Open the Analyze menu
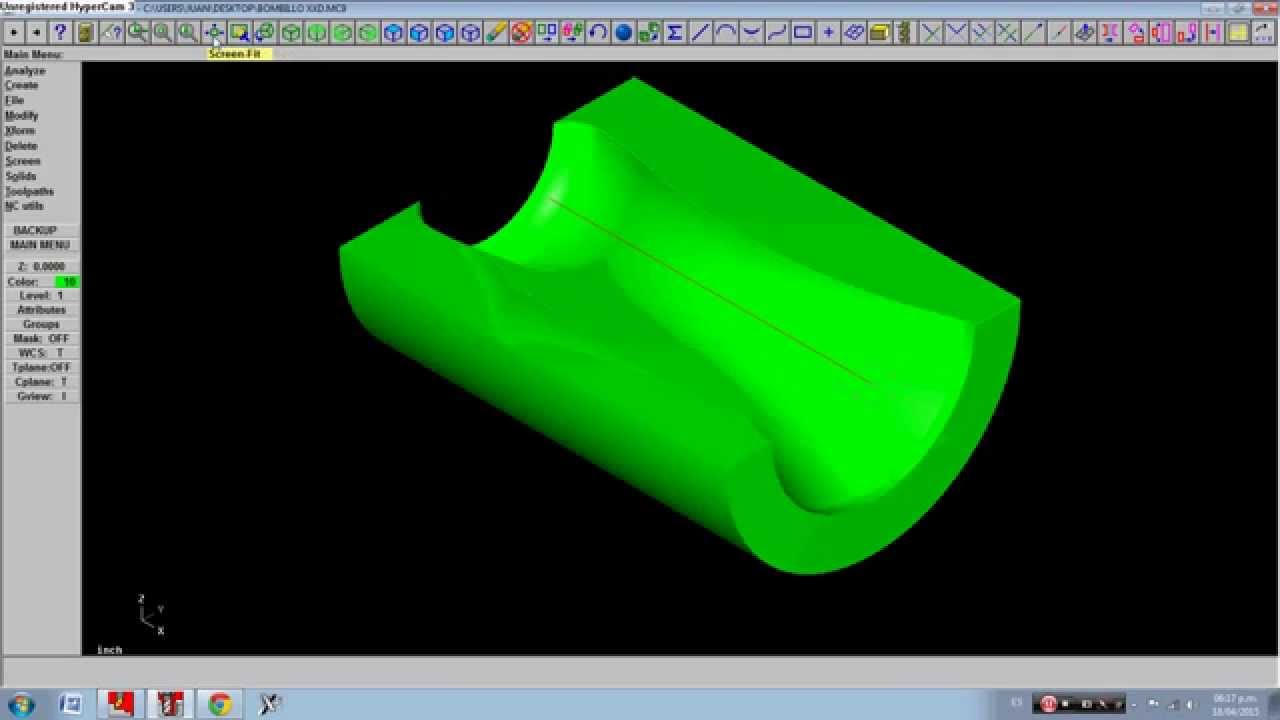 25,71
